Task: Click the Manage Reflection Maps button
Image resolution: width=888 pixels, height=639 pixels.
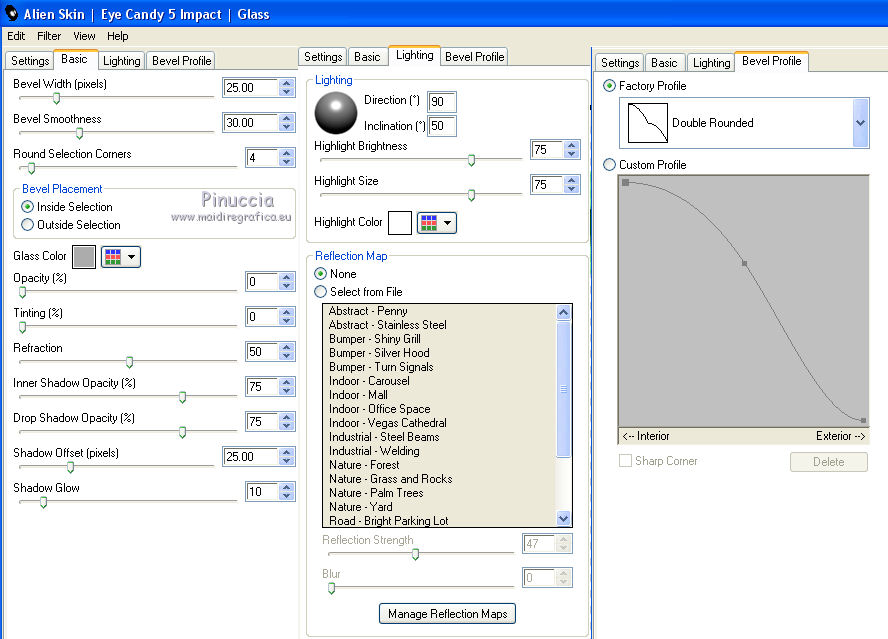Action: tap(448, 613)
